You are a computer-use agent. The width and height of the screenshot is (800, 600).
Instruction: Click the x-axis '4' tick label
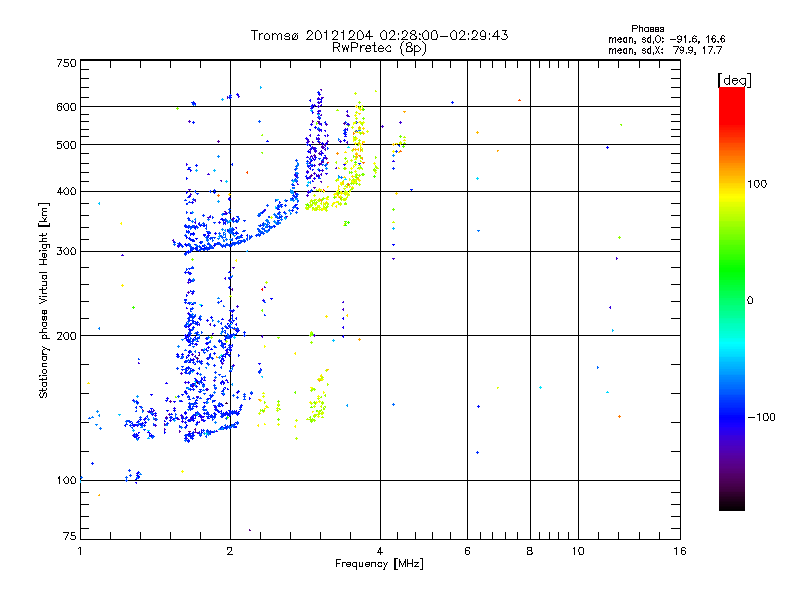point(380,551)
